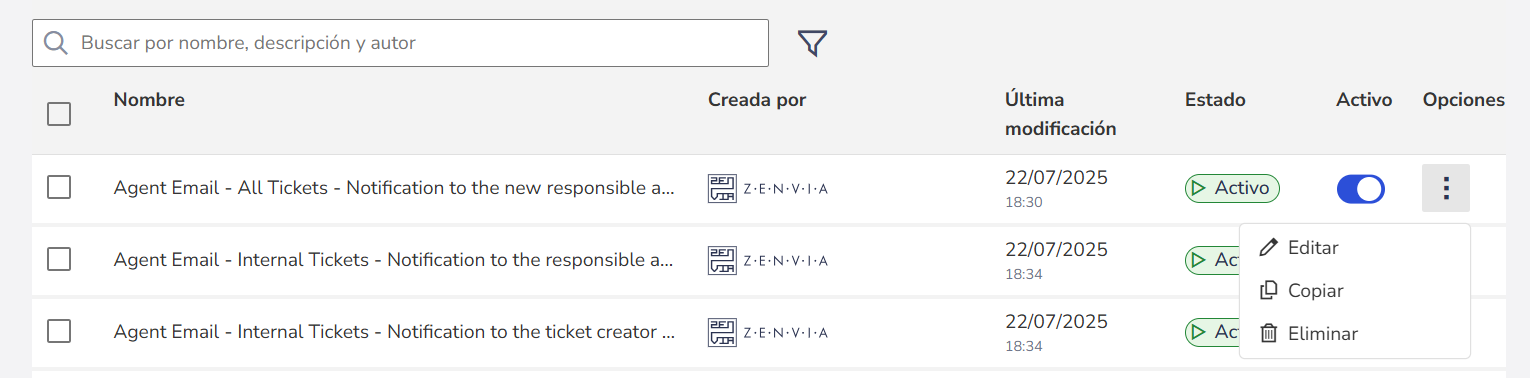The width and height of the screenshot is (1530, 378).
Task: Focus the Buscar por nombre search field
Action: click(400, 43)
